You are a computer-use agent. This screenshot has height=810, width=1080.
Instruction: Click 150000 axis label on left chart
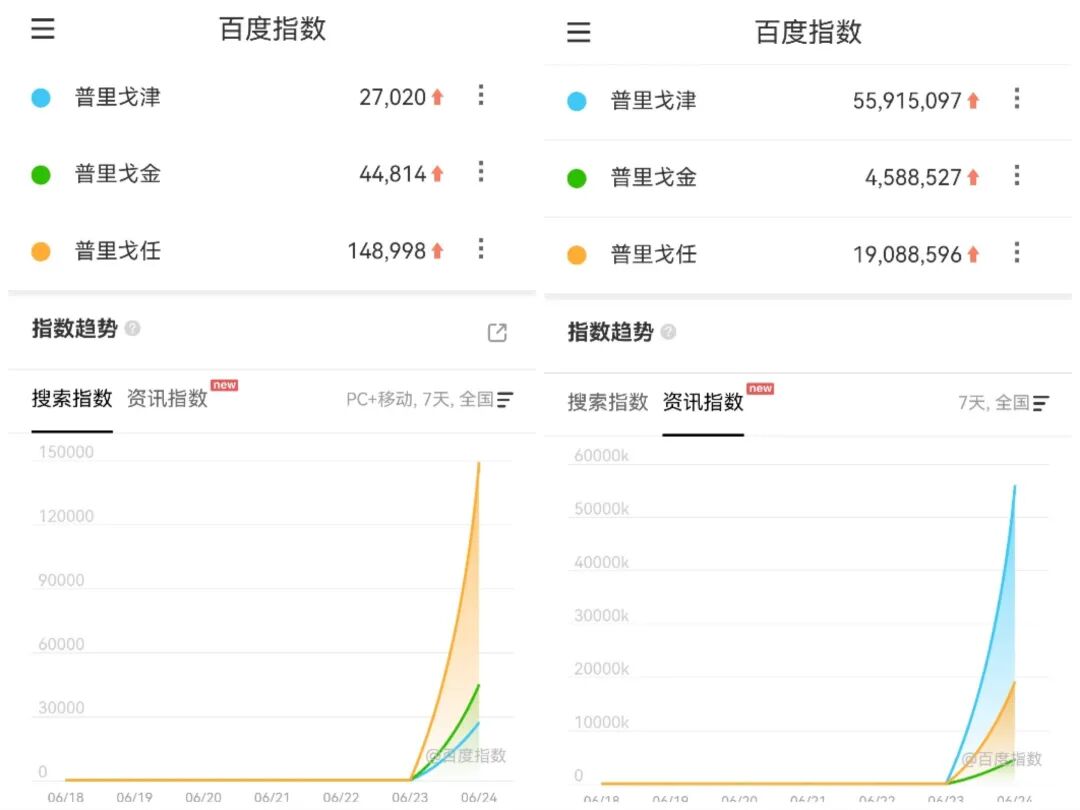coord(66,452)
